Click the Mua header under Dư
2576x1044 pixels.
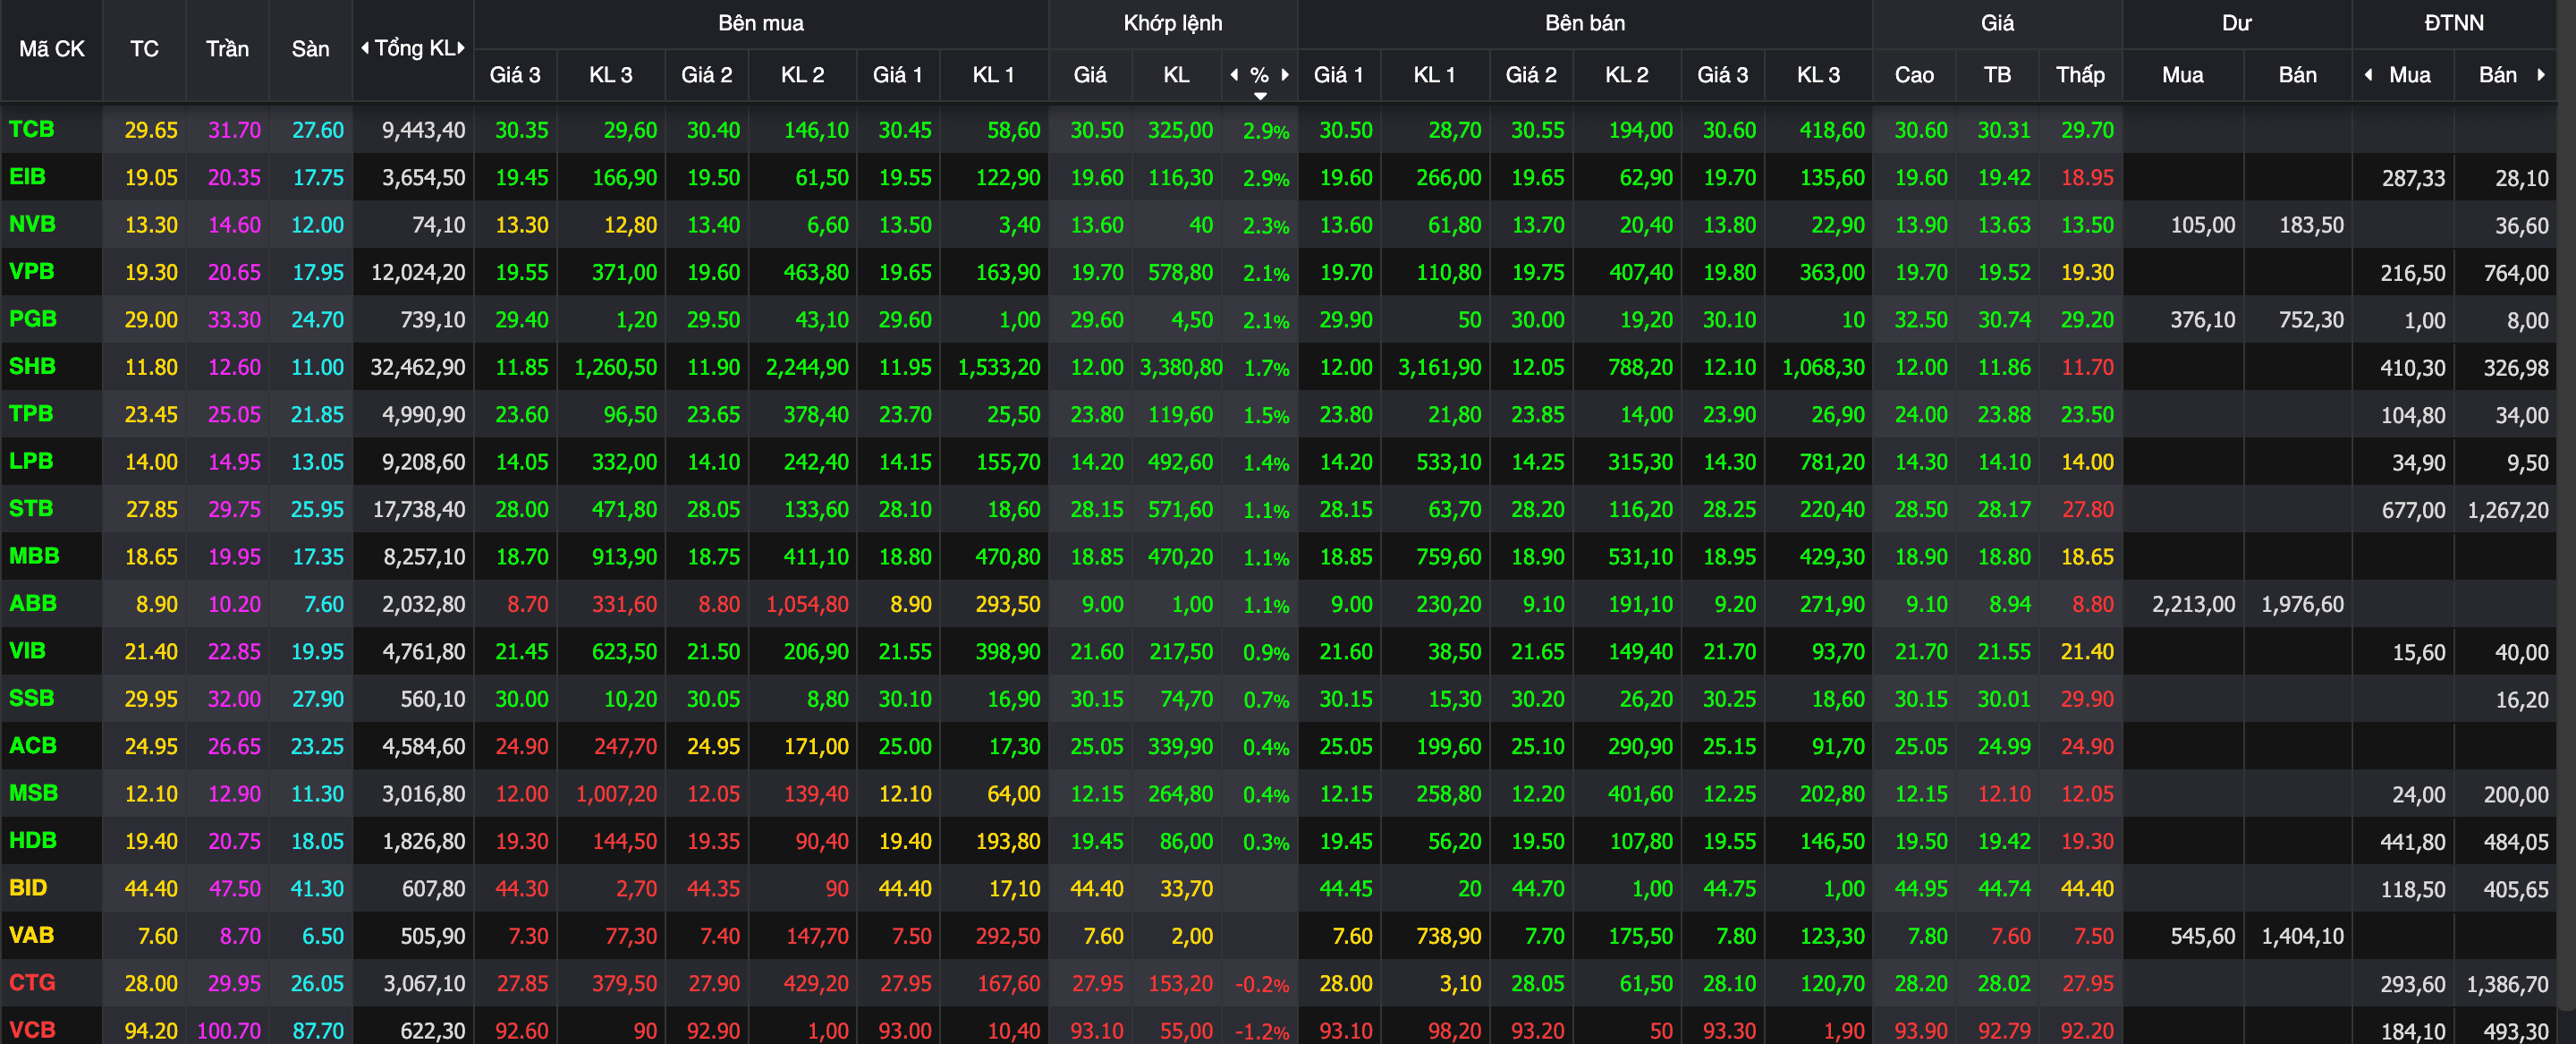[2182, 75]
